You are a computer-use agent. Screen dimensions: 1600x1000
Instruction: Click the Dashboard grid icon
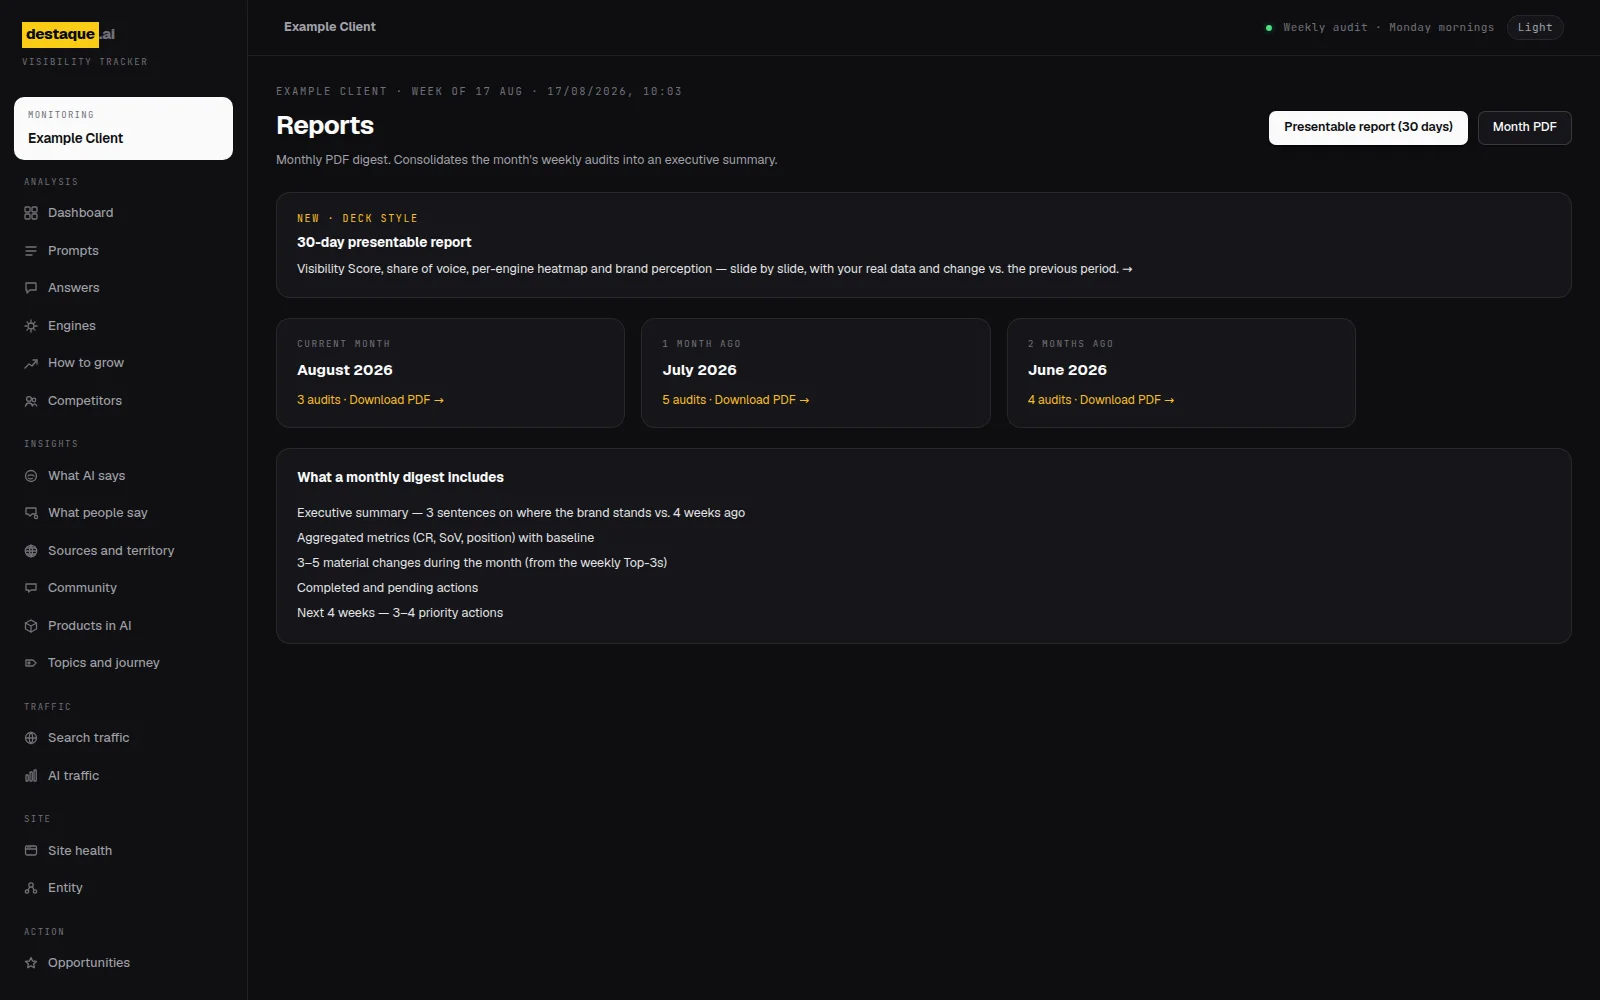[x=31, y=213]
